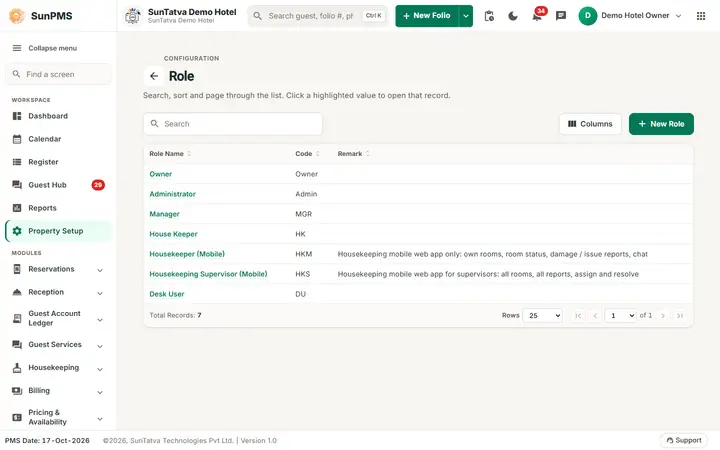Click the Dashboard sidebar icon
Image resolution: width=720 pixels, height=450 pixels.
tap(17, 116)
